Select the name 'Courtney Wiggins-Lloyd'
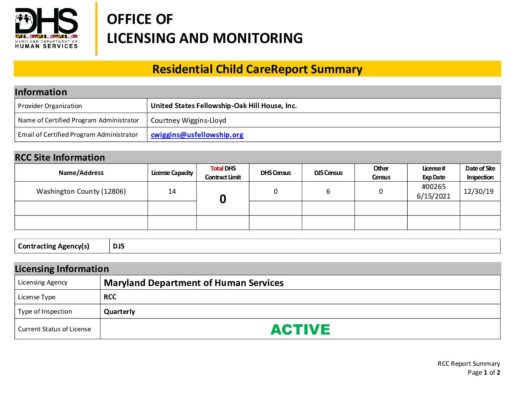 pos(188,120)
